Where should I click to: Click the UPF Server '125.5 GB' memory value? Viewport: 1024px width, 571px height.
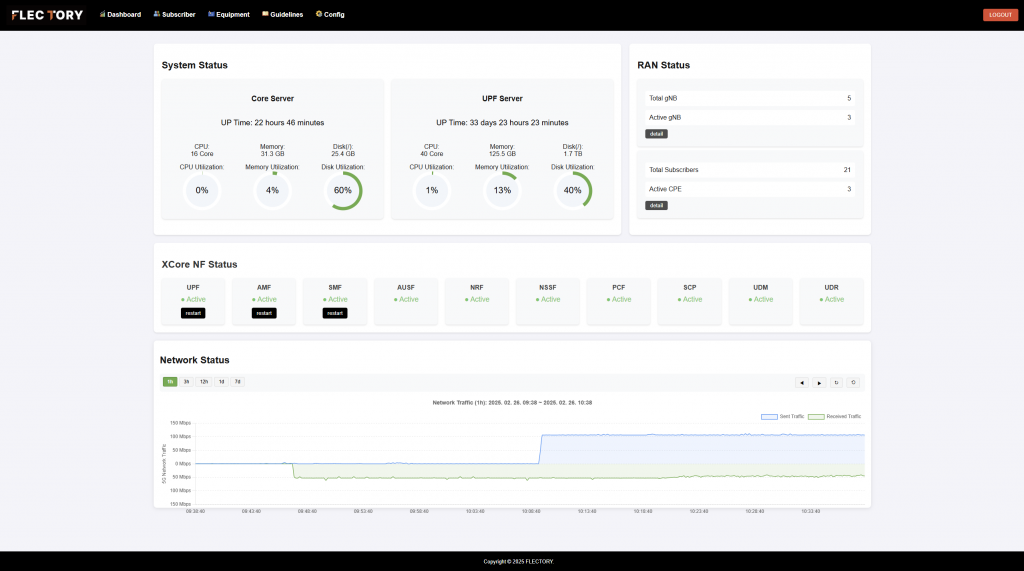click(x=502, y=154)
